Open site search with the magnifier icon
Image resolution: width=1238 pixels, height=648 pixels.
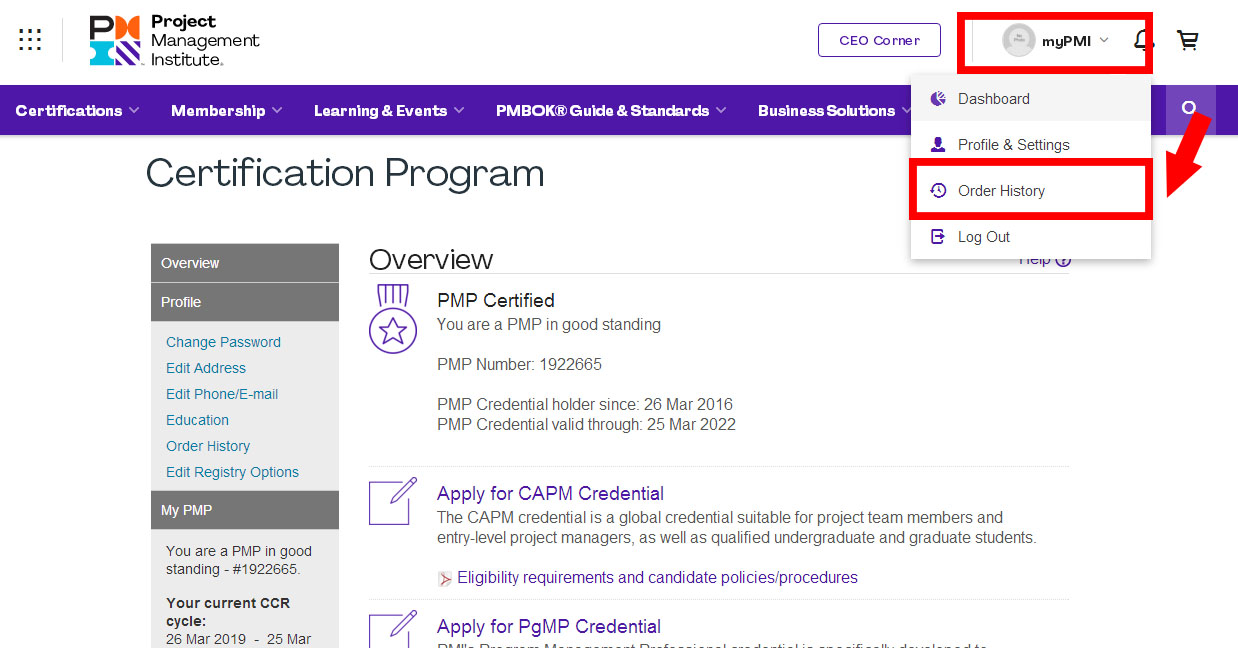point(1190,109)
